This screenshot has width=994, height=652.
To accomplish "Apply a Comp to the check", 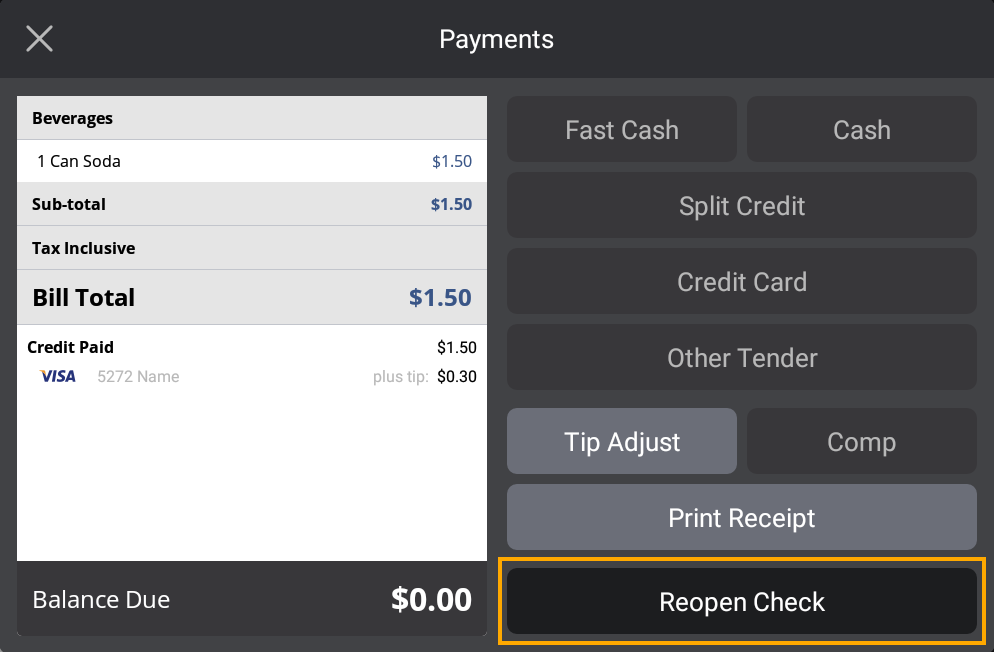I will coord(861,442).
